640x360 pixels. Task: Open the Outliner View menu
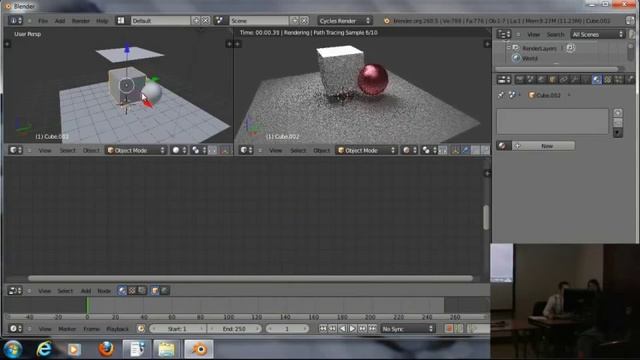point(533,35)
